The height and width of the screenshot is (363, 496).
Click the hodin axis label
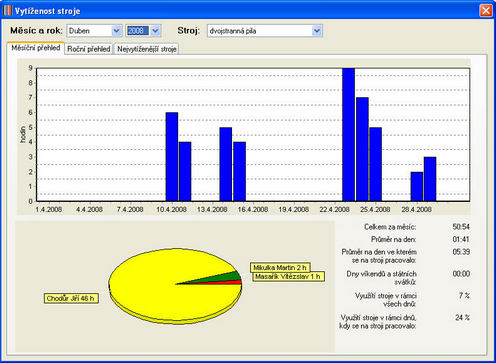click(23, 134)
